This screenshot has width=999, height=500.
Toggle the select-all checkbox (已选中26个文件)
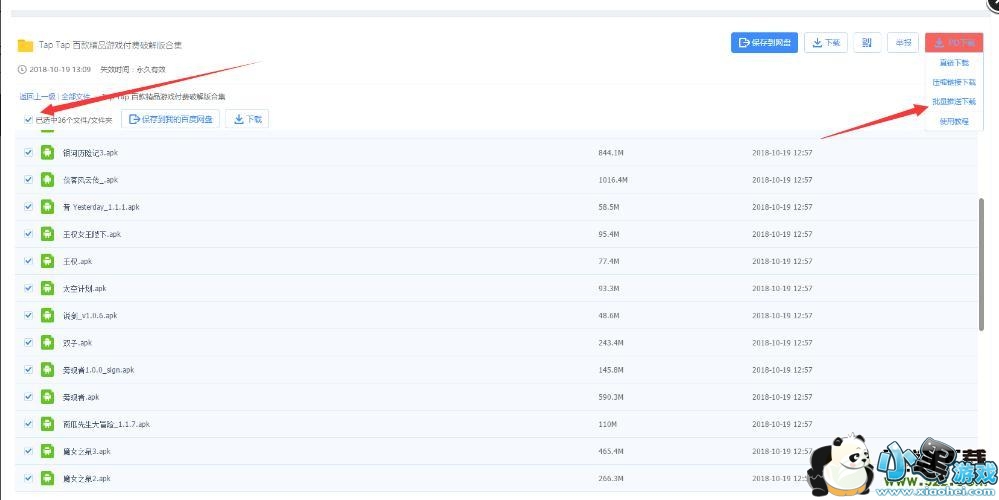click(28, 119)
